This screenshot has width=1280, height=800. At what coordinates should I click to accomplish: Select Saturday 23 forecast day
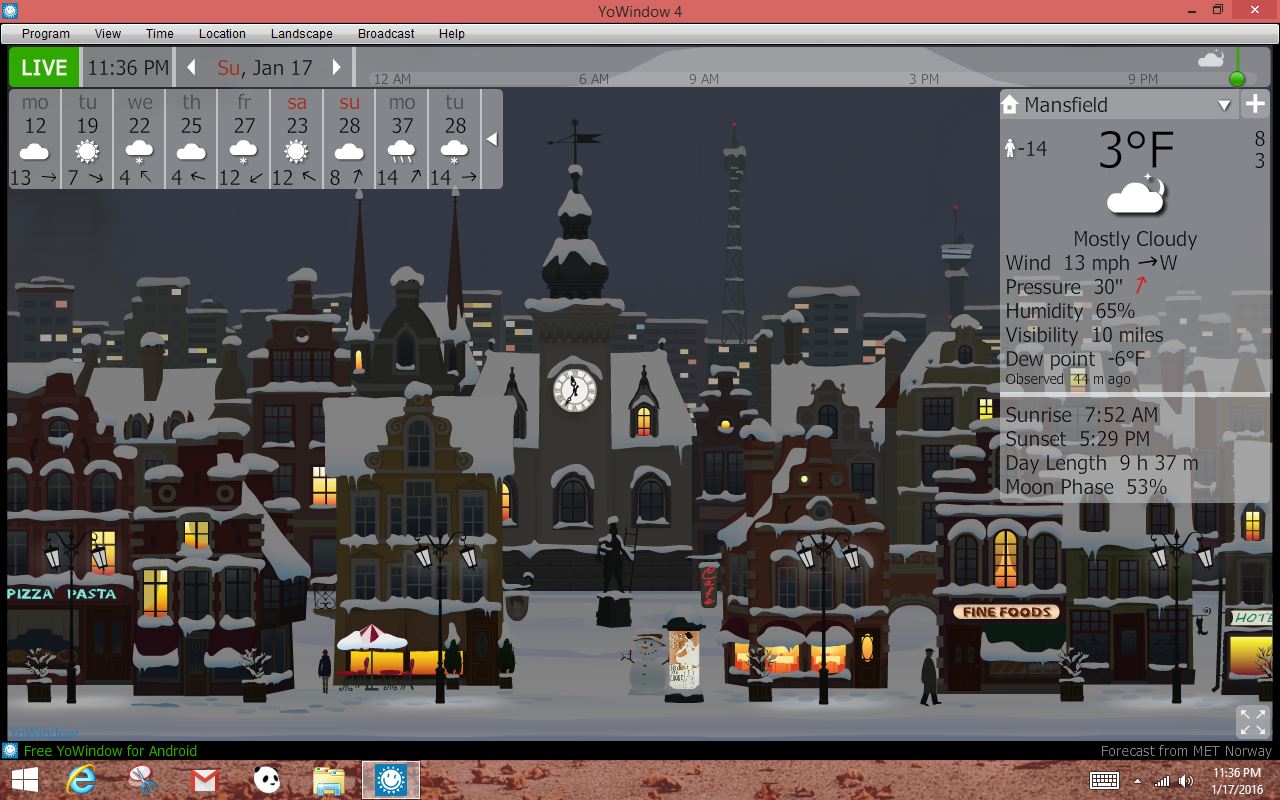click(296, 139)
